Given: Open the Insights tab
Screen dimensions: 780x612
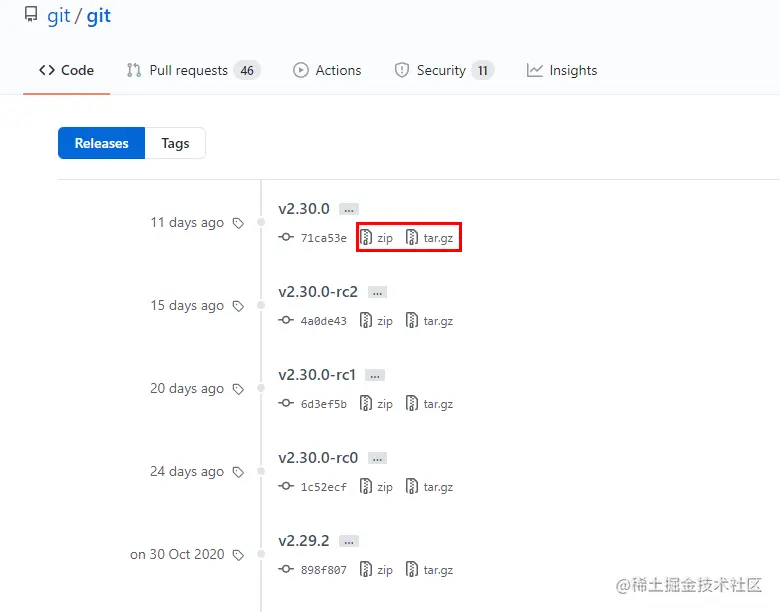Looking at the screenshot, I should pos(562,70).
